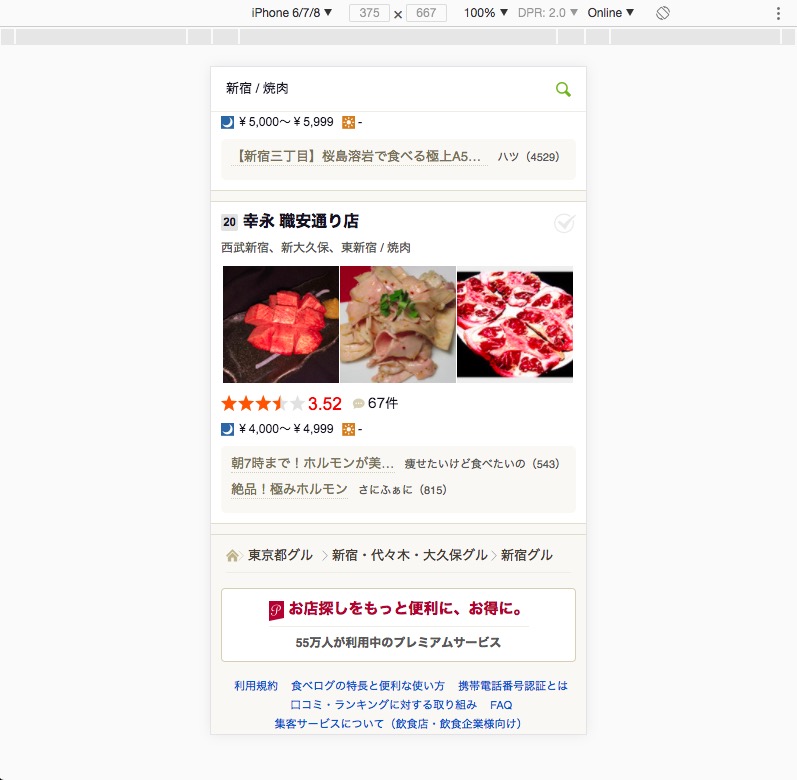Screen dimensions: 797x780
Task: Open the 利用規約 footer link
Action: coord(256,686)
